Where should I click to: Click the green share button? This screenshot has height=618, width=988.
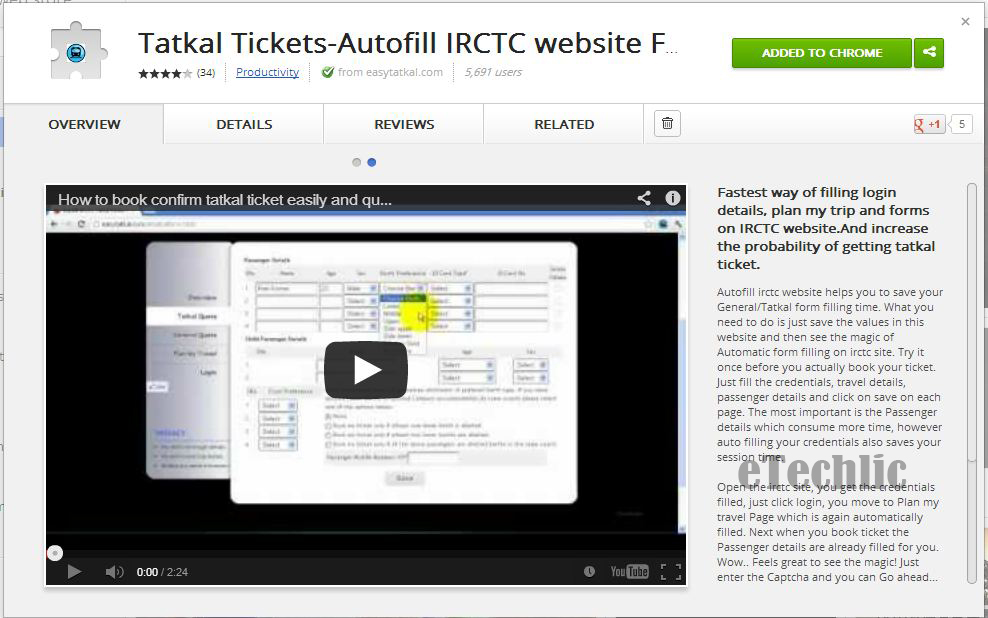click(929, 53)
